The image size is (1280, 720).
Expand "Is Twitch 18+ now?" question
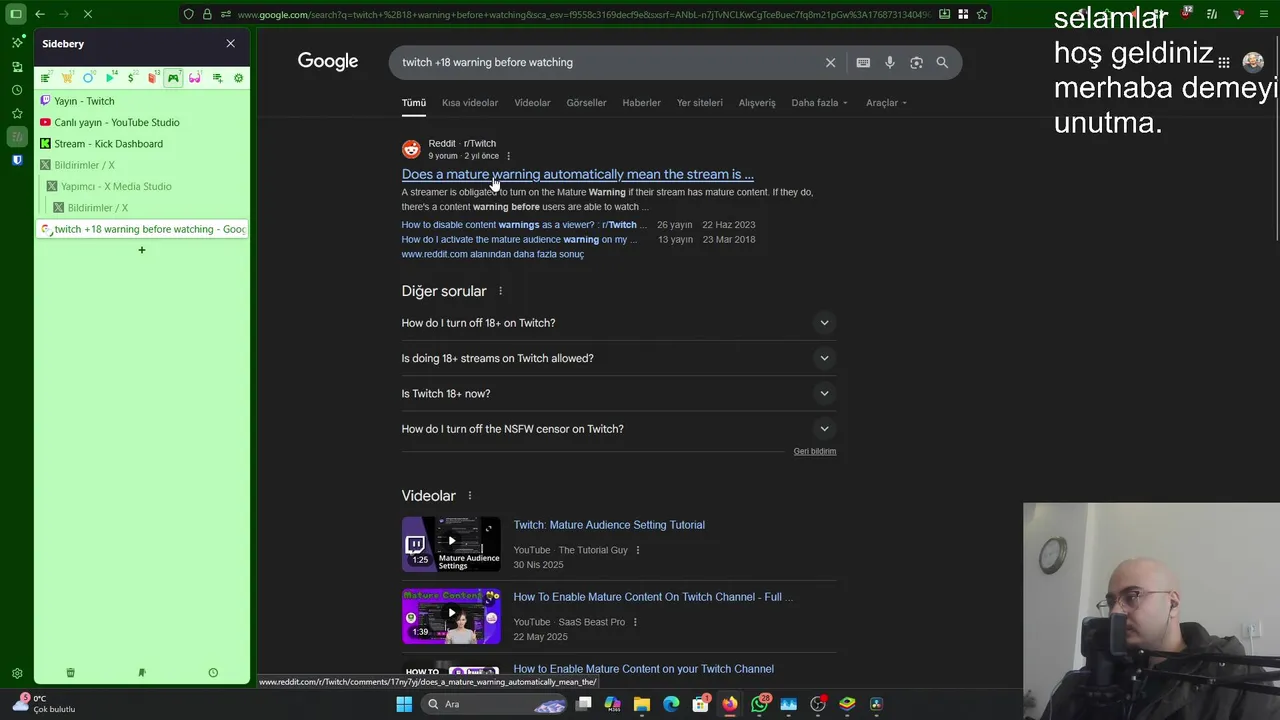coord(618,393)
